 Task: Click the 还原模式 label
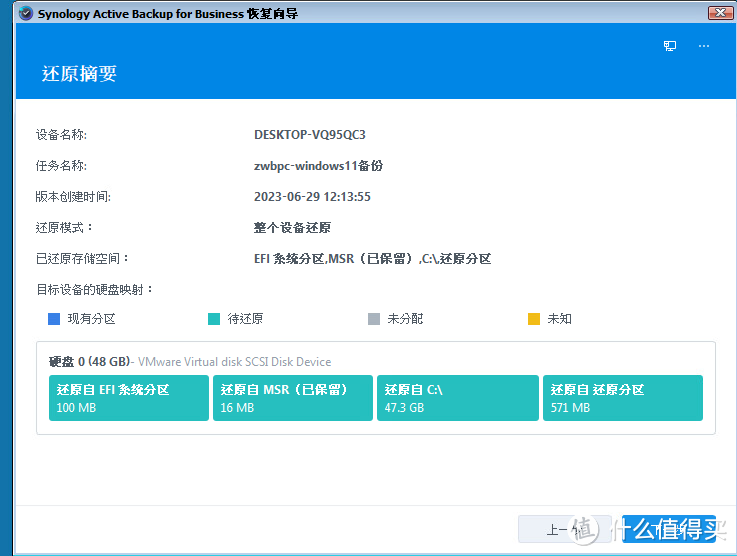[x=64, y=227]
